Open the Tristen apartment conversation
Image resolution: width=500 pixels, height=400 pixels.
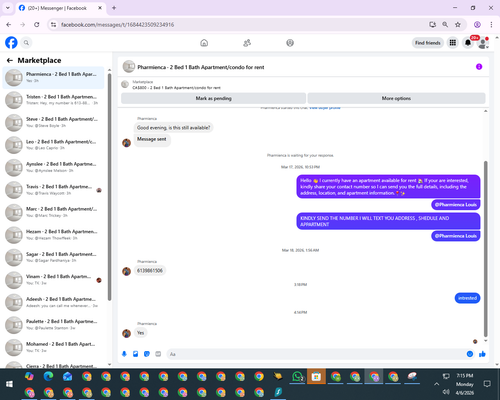(x=53, y=100)
